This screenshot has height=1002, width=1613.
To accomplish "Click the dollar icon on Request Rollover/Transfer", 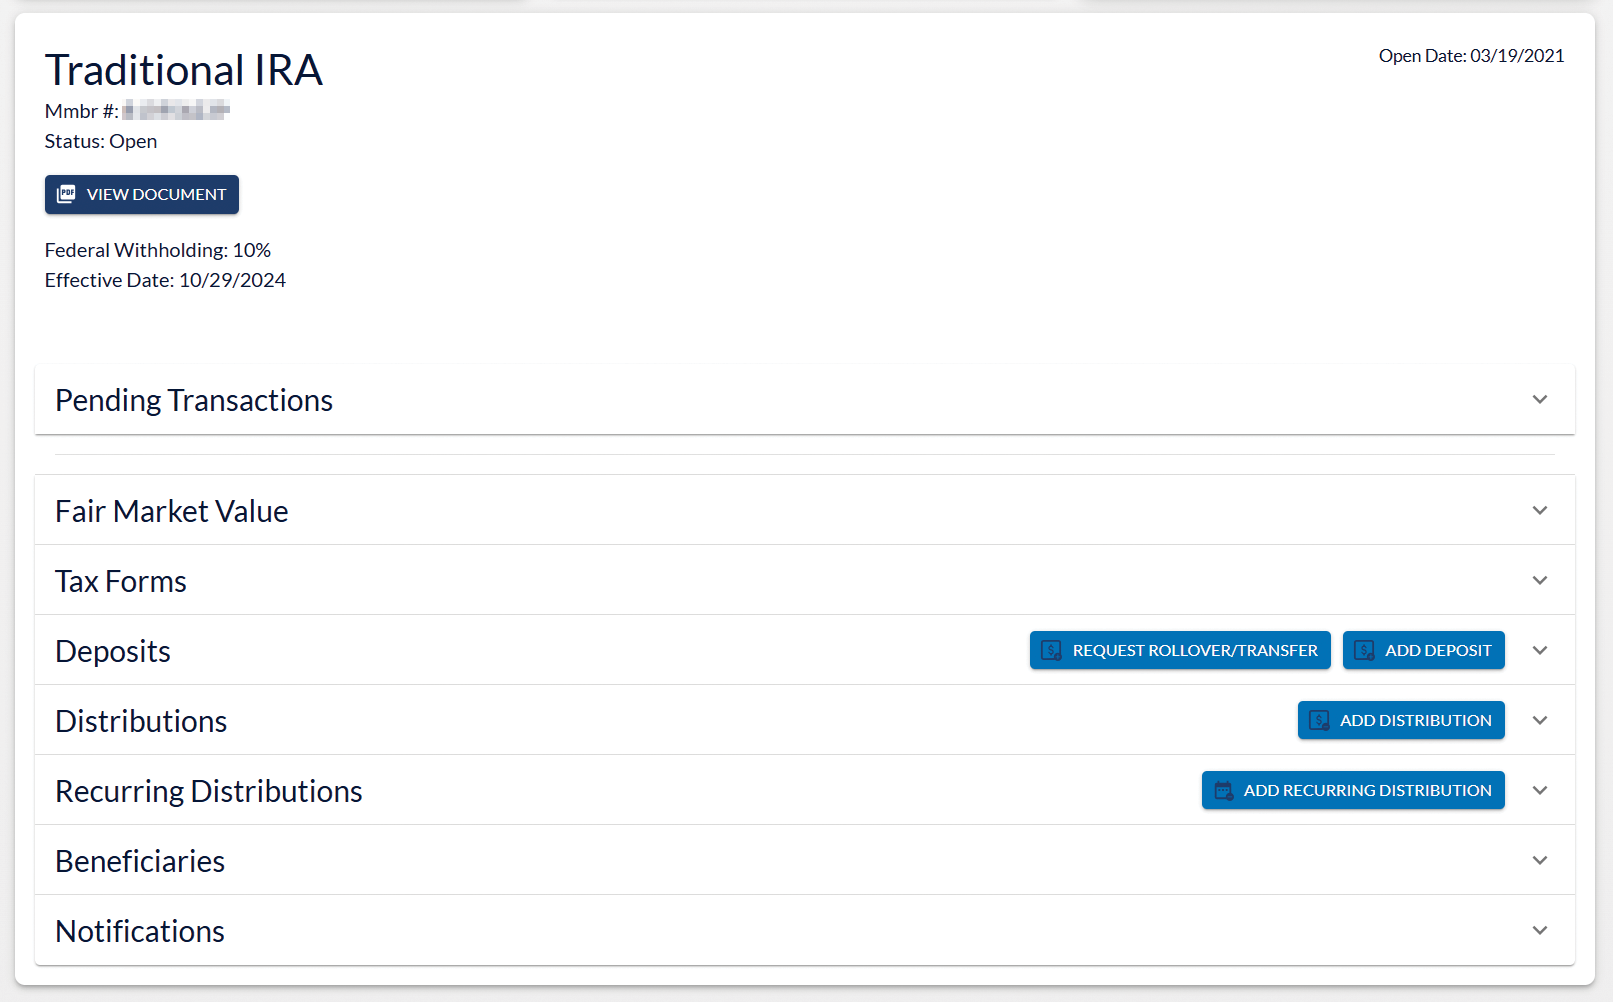I will (1051, 651).
